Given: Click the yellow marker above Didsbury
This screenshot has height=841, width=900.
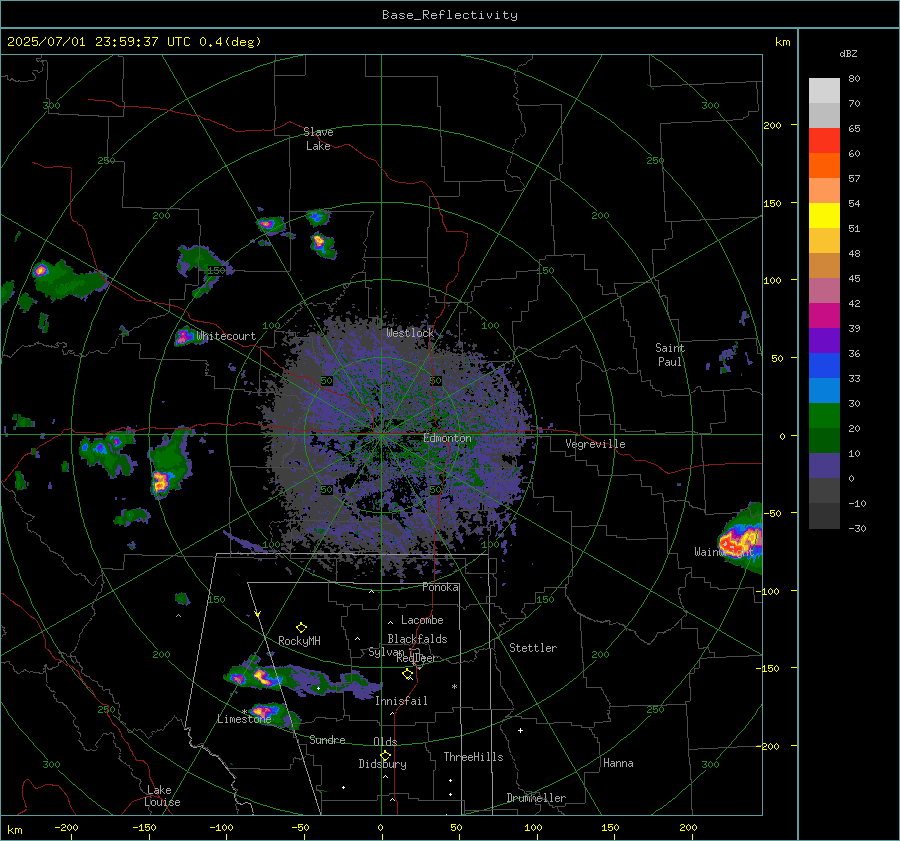Looking at the screenshot, I should (x=385, y=755).
